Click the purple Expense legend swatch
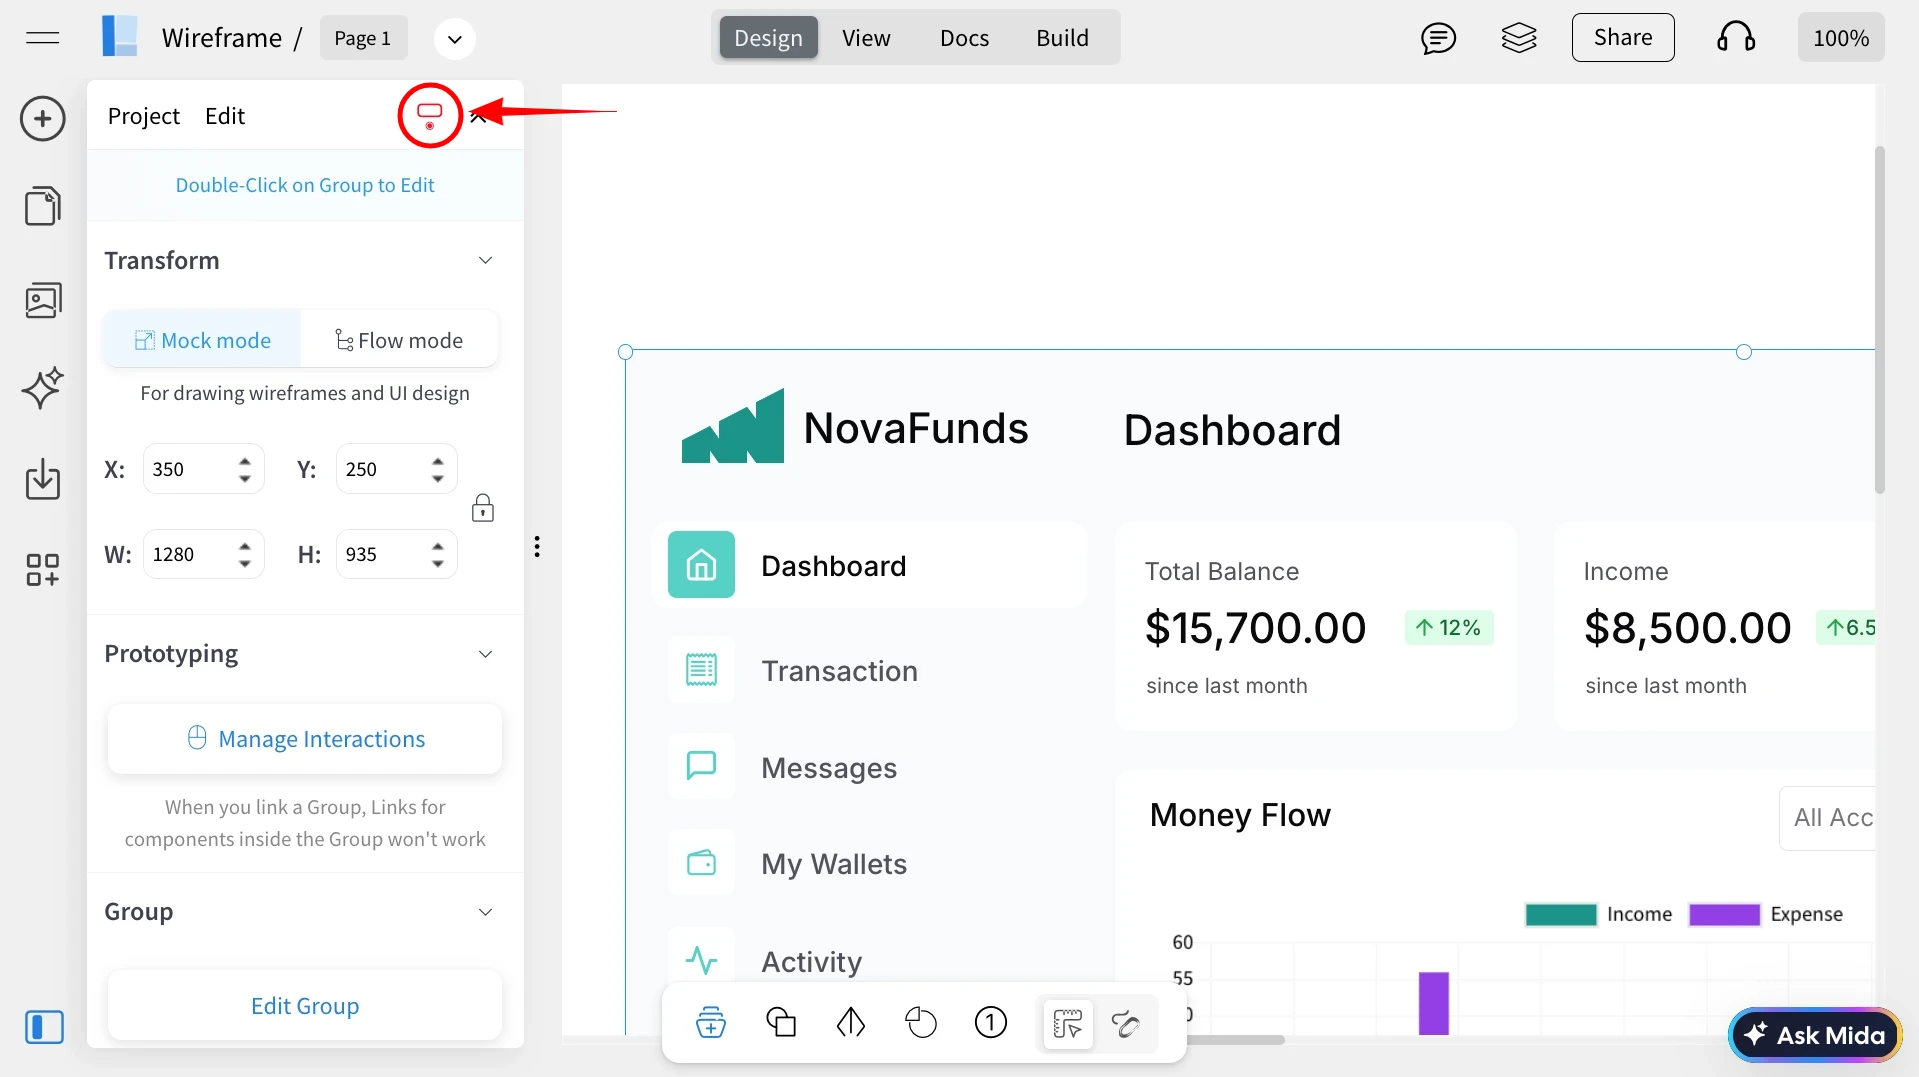Screen dimensions: 1919x1077 coord(1723,914)
